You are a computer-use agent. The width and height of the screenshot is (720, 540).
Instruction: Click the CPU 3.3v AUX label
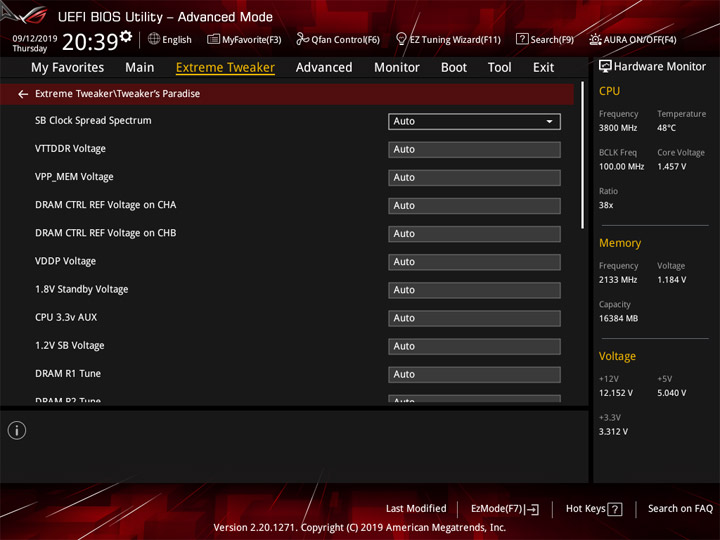(x=66, y=317)
